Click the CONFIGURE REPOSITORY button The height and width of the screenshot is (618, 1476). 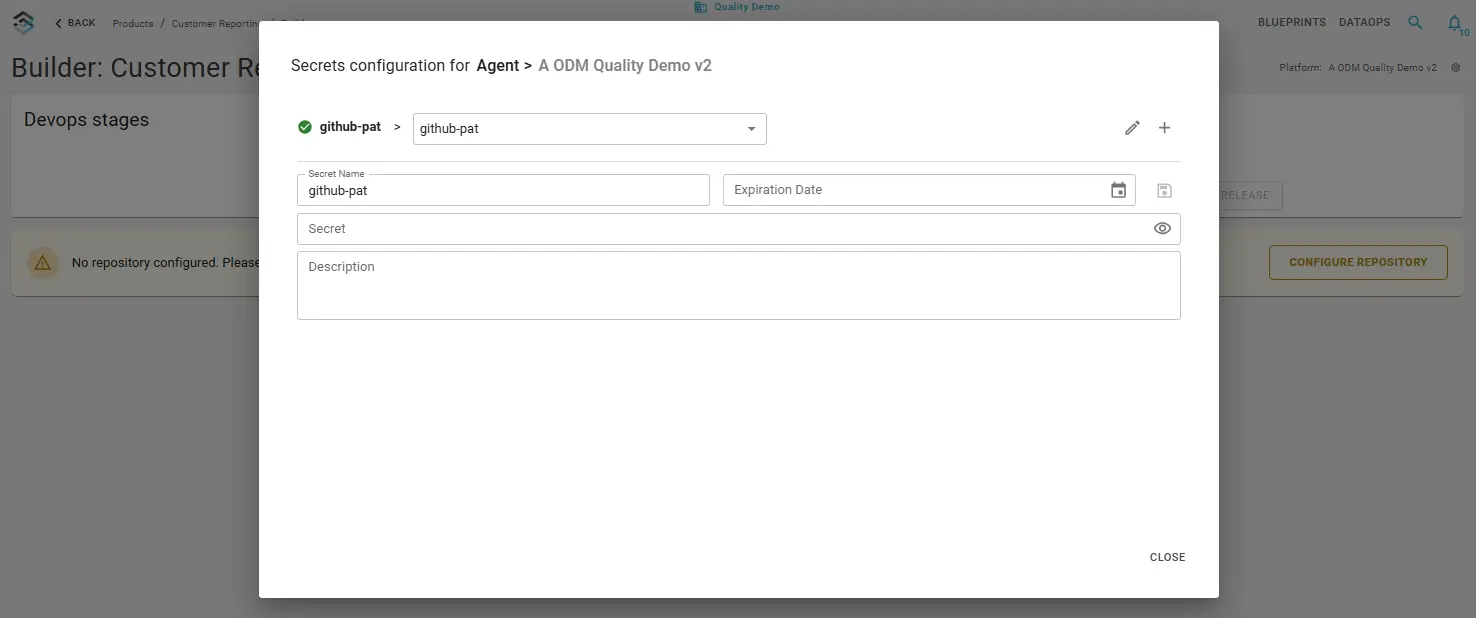(1357, 261)
